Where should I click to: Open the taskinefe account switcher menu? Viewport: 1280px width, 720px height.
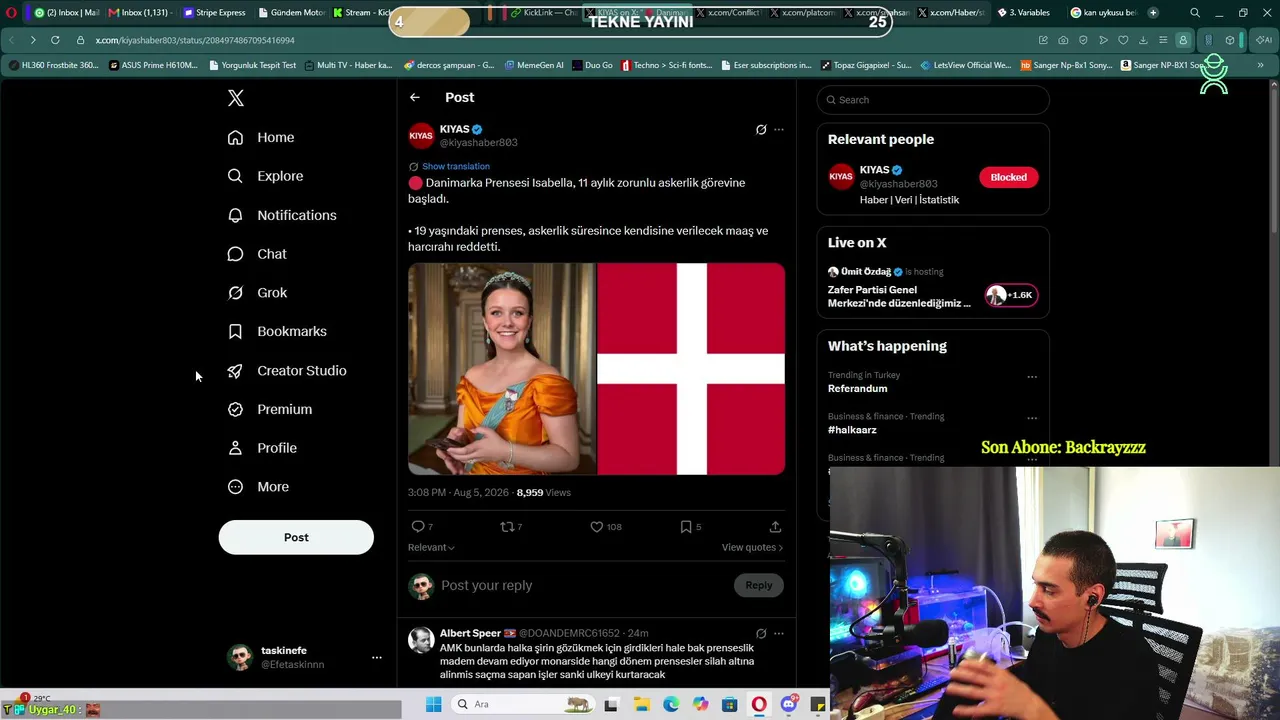[377, 657]
